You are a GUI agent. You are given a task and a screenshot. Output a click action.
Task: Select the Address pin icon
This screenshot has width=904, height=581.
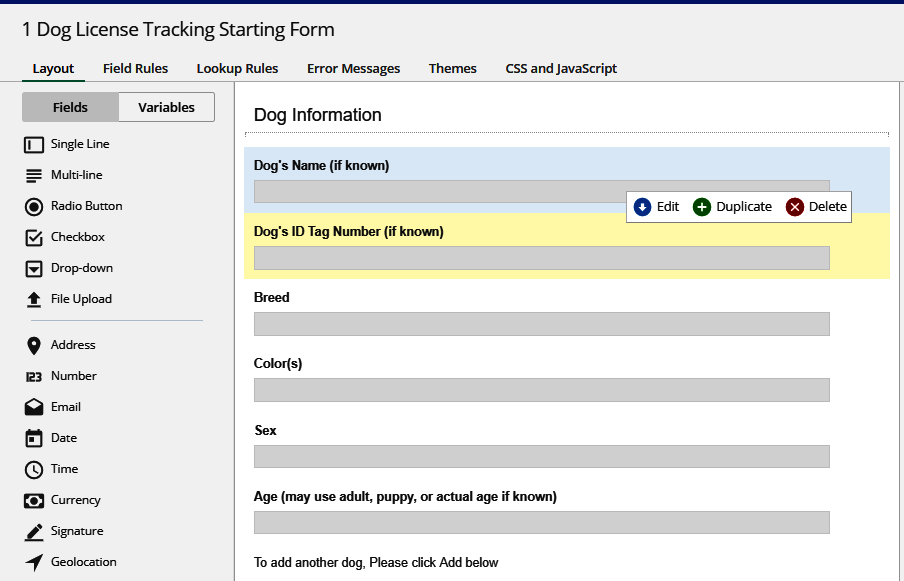tap(34, 346)
